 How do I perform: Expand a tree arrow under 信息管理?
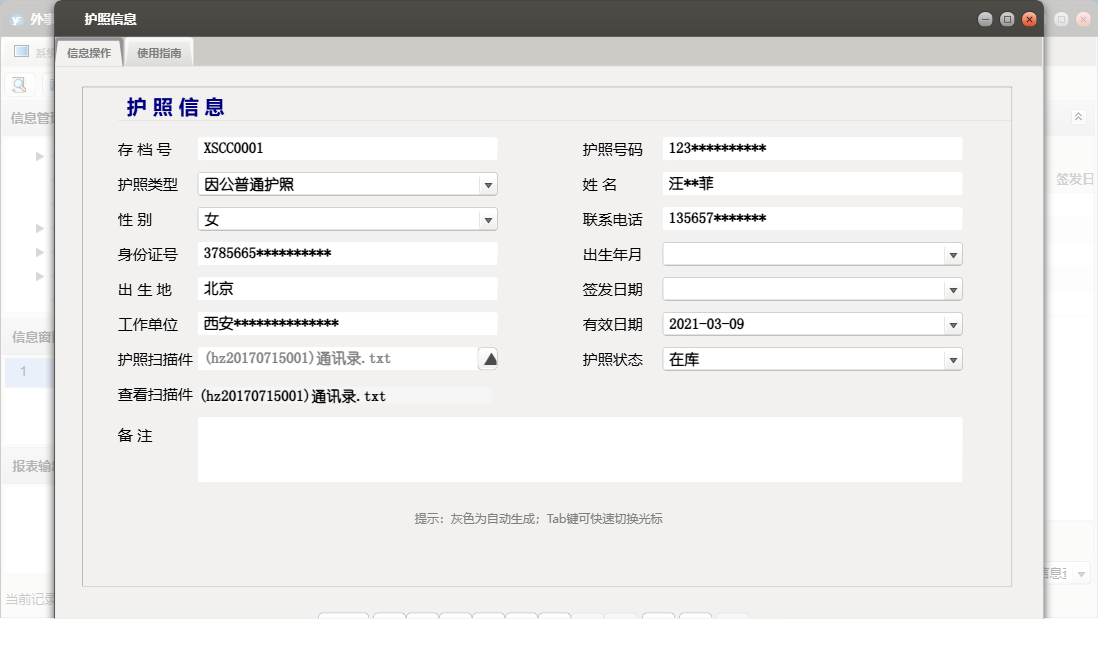38,156
